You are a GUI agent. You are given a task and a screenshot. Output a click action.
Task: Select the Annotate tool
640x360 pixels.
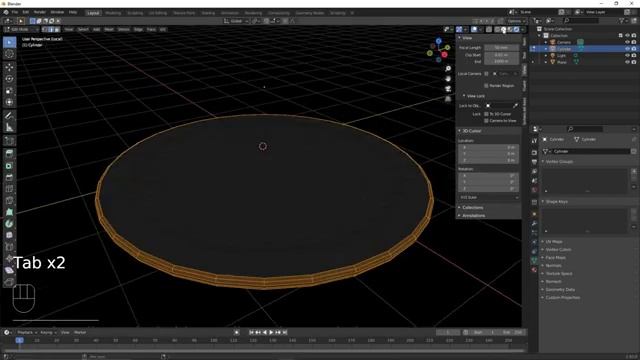(x=9, y=116)
